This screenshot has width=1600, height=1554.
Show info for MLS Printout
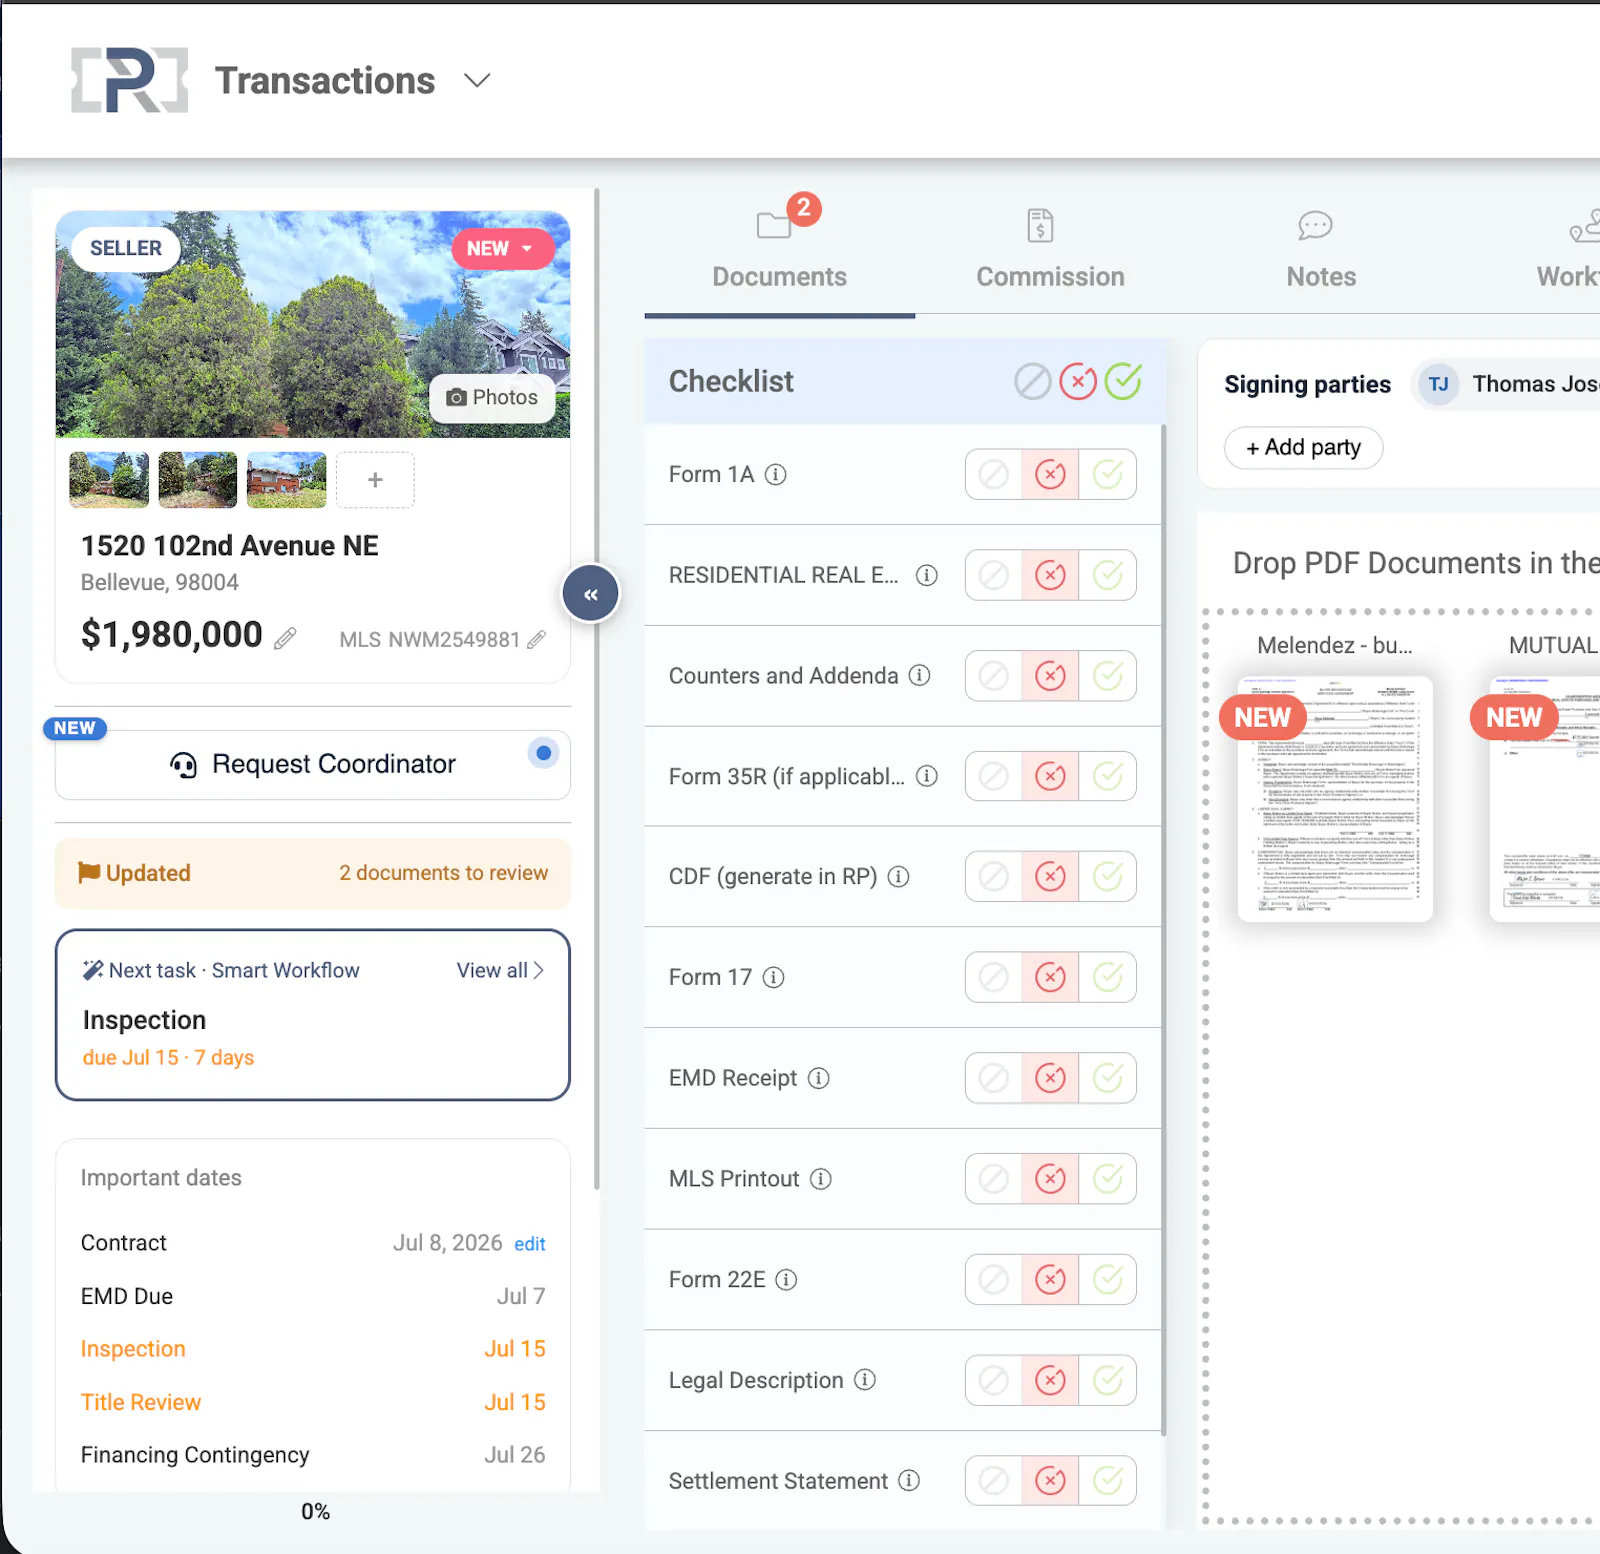821,1179
